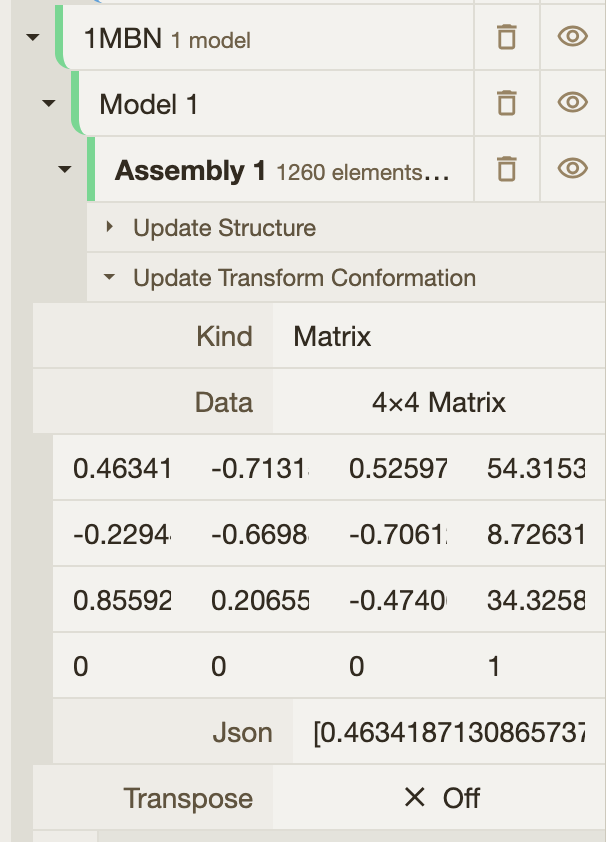The image size is (606, 842).
Task: Hide 1MBN with the eye icon
Action: point(572,38)
